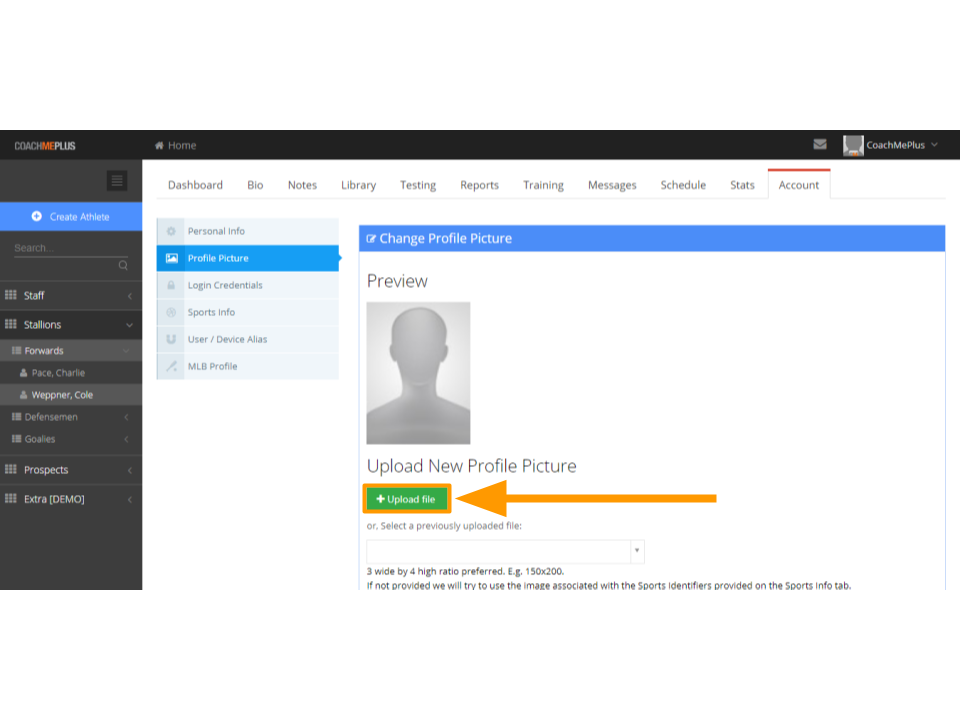
Task: Click the Create Athlete label
Action: pos(80,217)
